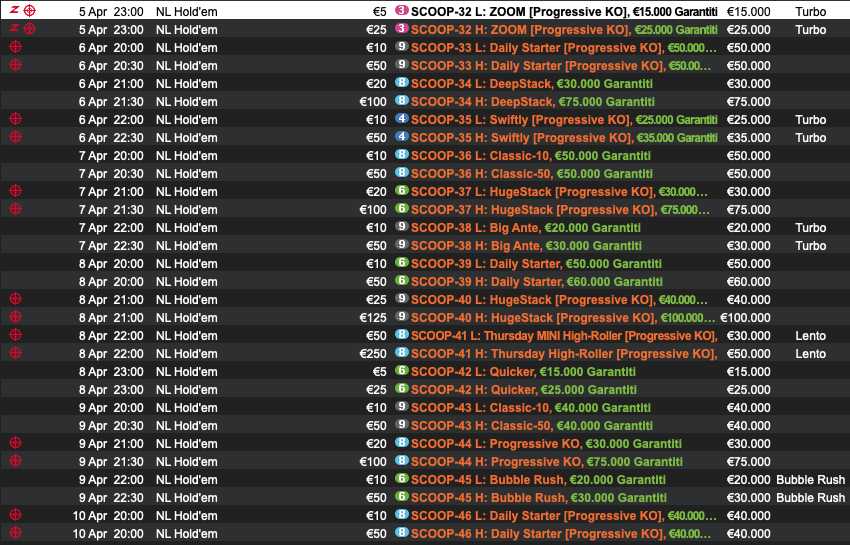Screen dimensions: 850x545
Task: Click the knockout target icon for SCOOP-33 H
Action: [15, 65]
